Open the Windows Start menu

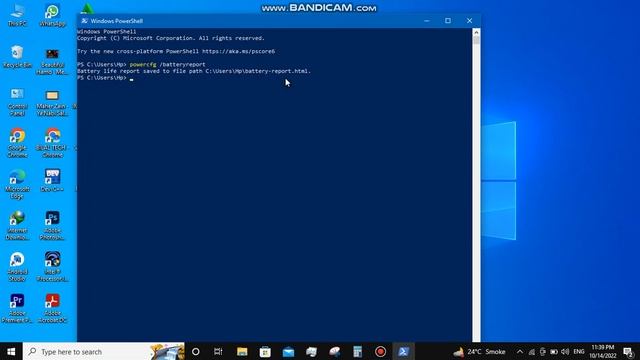(x=11, y=351)
